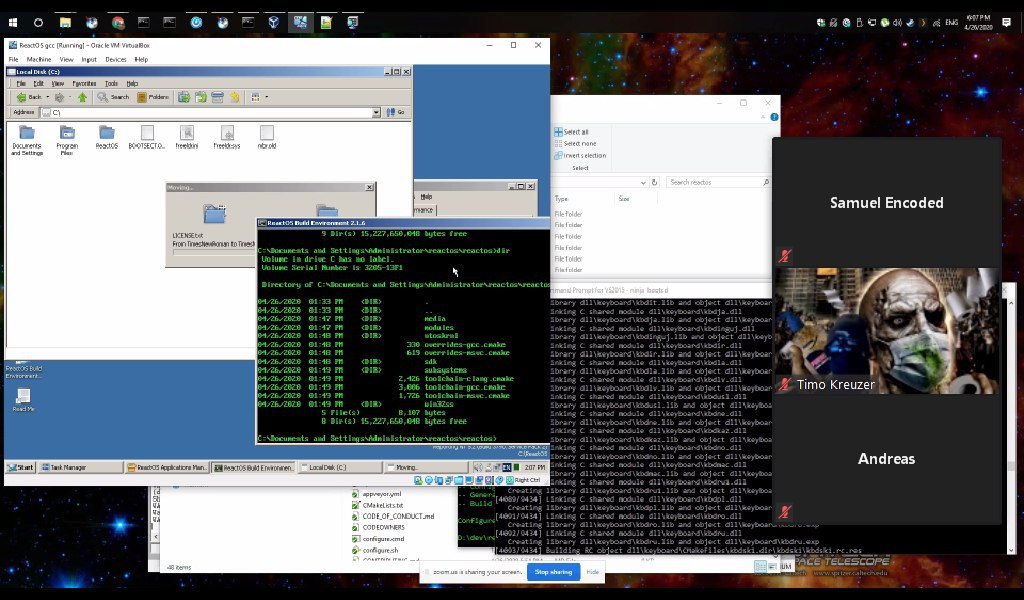
Task: Click Stop sharing button
Action: point(553,572)
